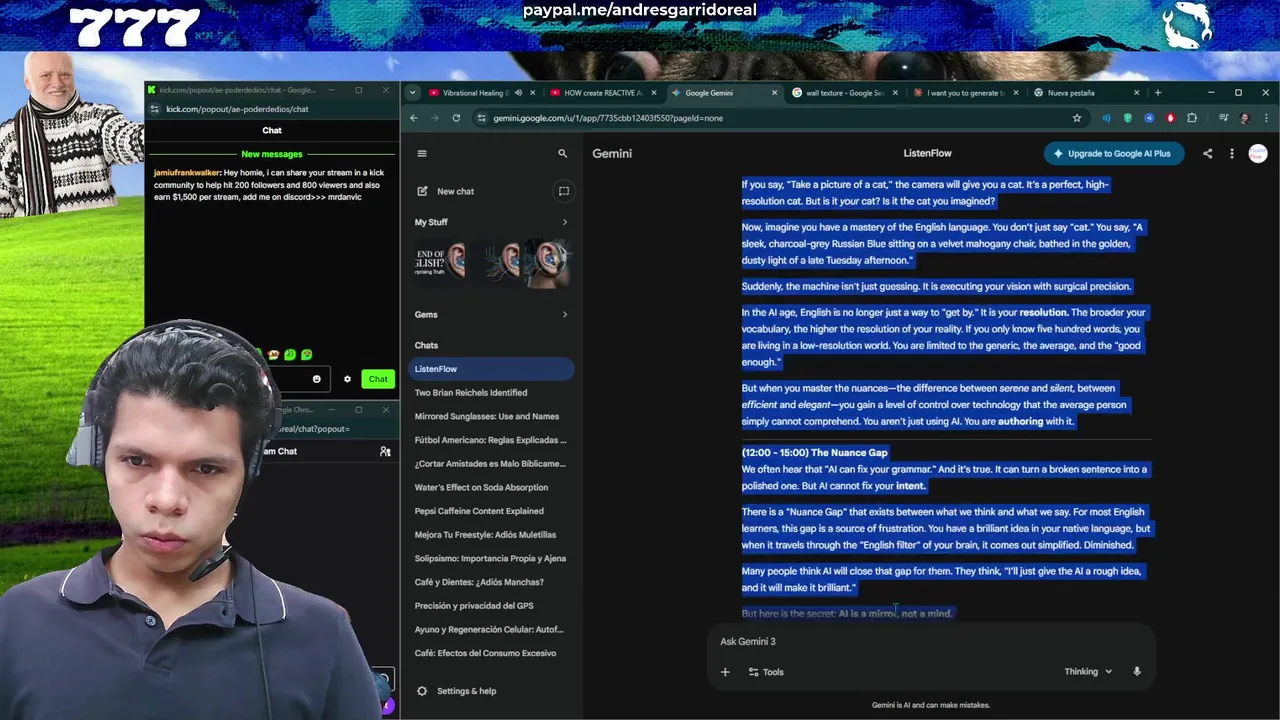Click the red extension icon in toolbar

point(1171,118)
